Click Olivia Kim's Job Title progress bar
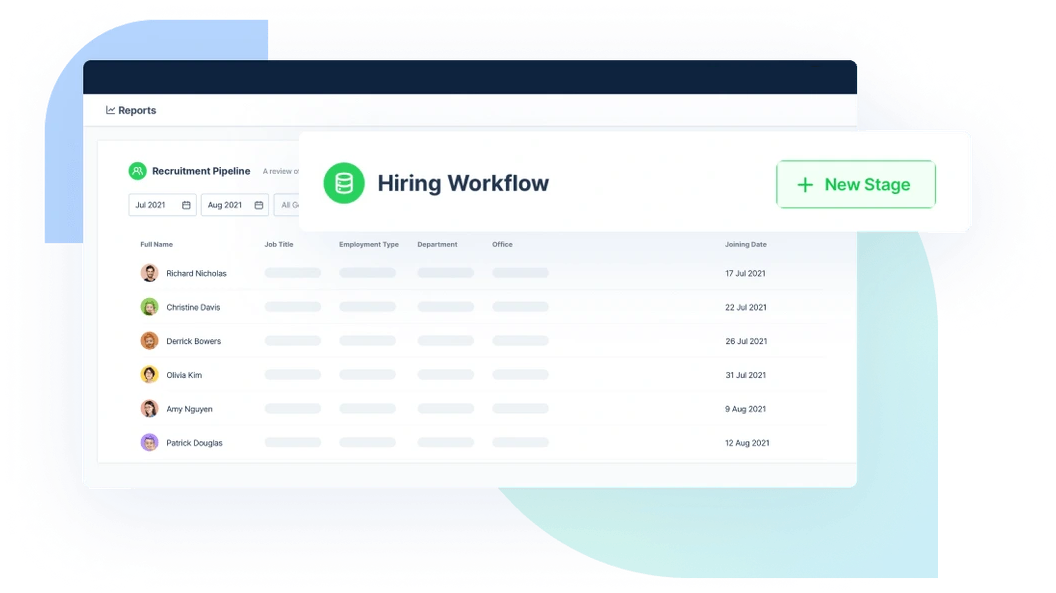 point(292,375)
